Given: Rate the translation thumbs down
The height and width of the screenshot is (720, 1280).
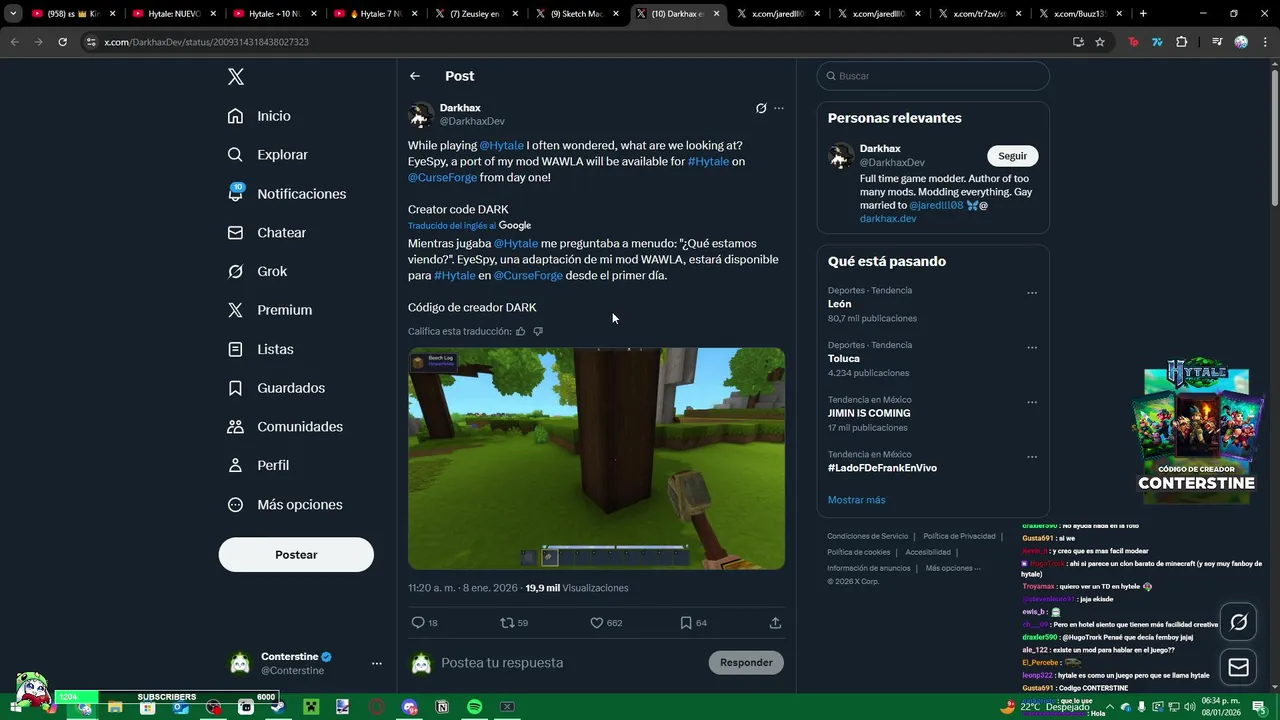Looking at the screenshot, I should point(538,331).
